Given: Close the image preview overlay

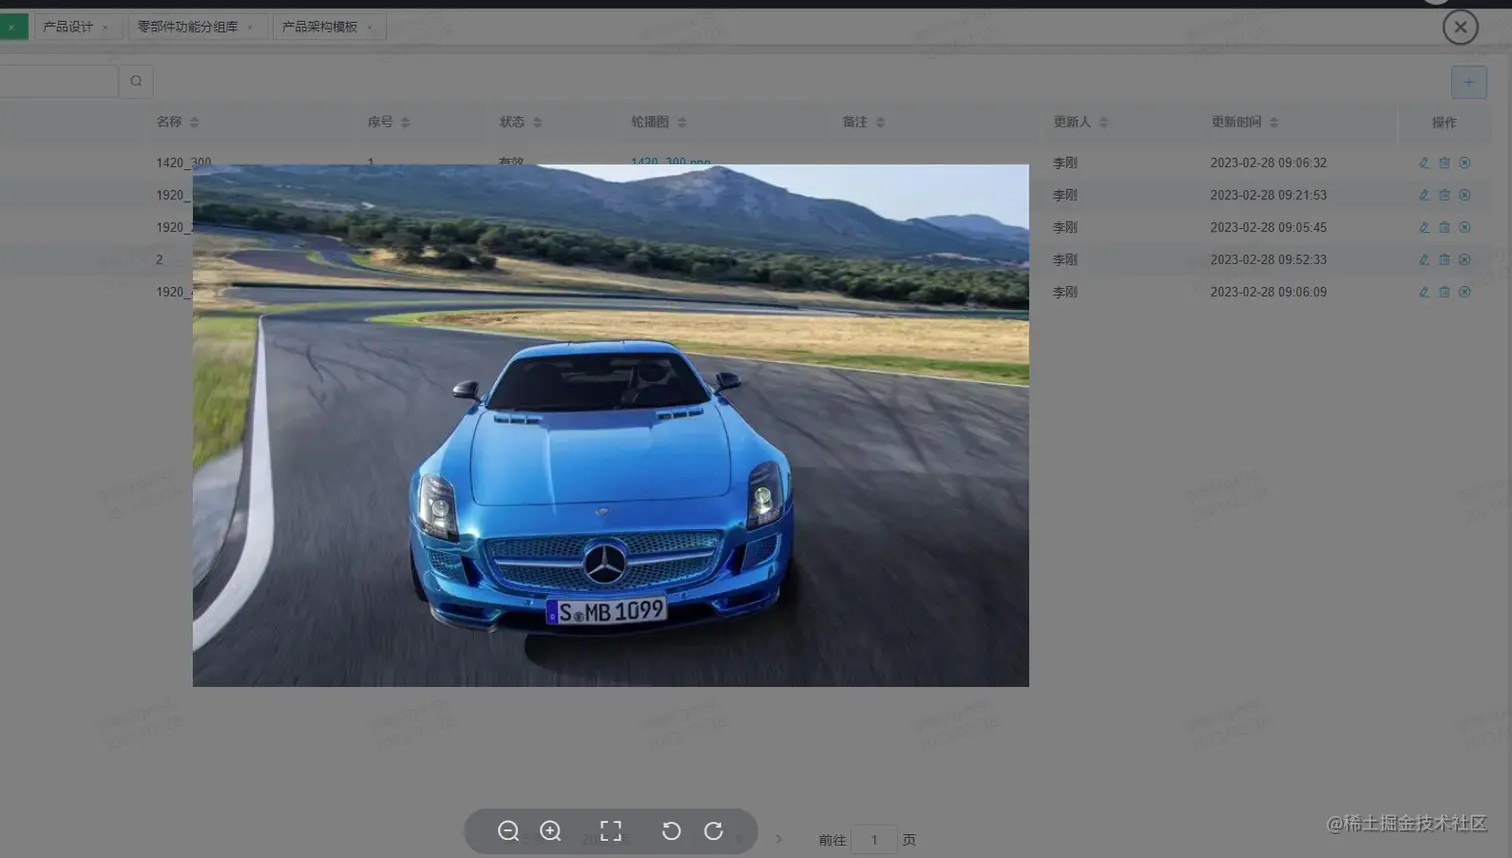Looking at the screenshot, I should 1460,27.
